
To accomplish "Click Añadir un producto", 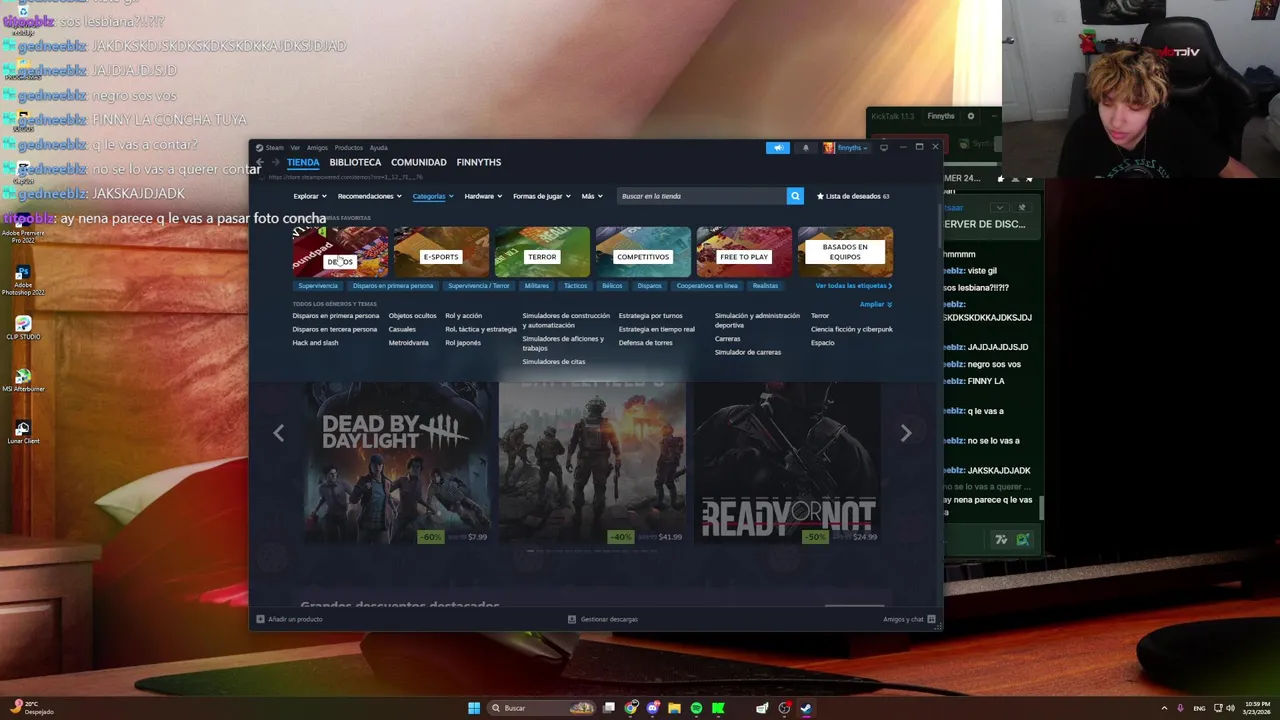I will [x=289, y=619].
